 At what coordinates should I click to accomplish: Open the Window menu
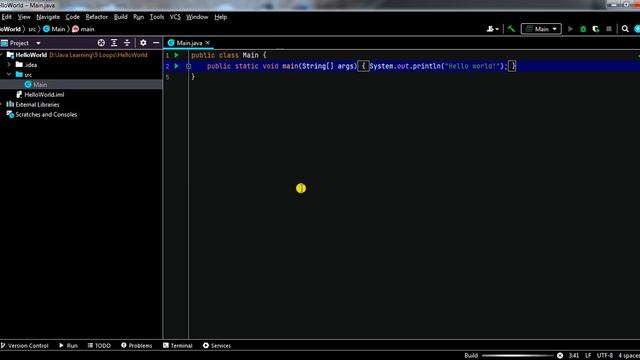click(x=197, y=17)
